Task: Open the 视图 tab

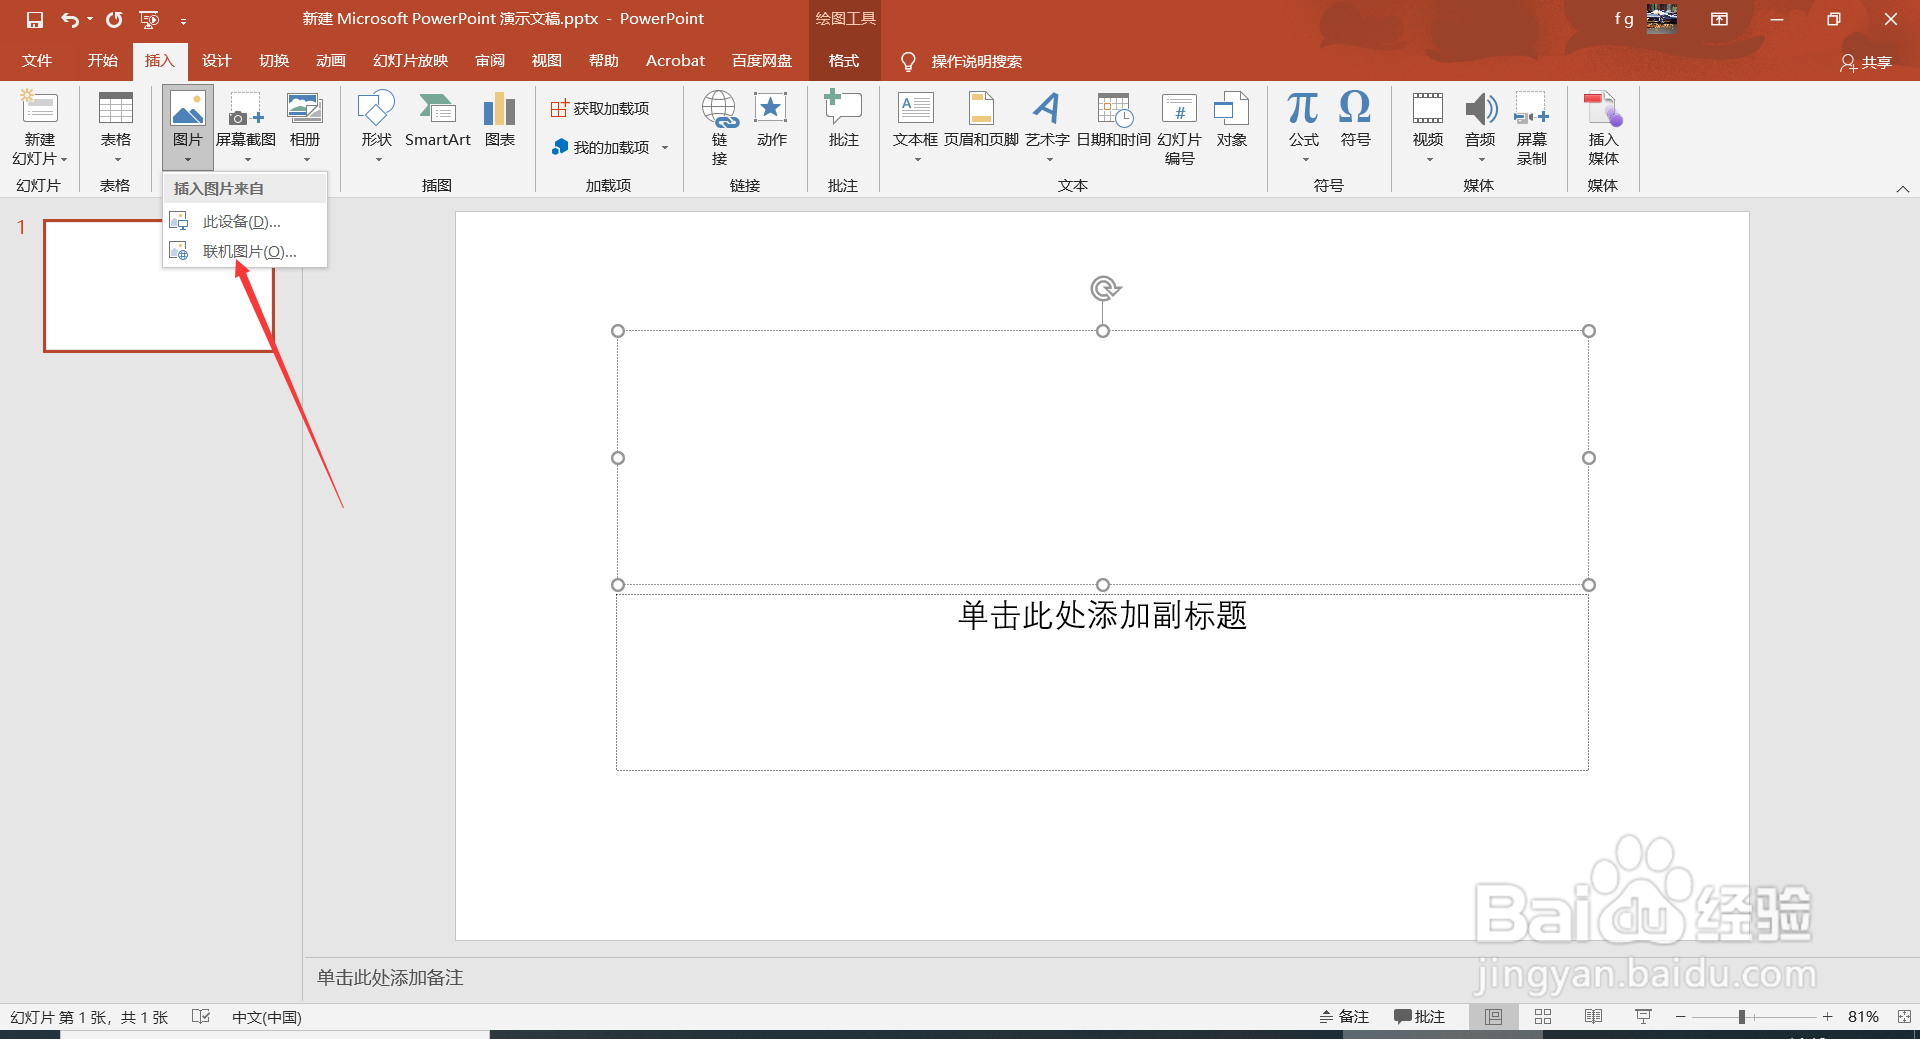Action: (x=546, y=61)
